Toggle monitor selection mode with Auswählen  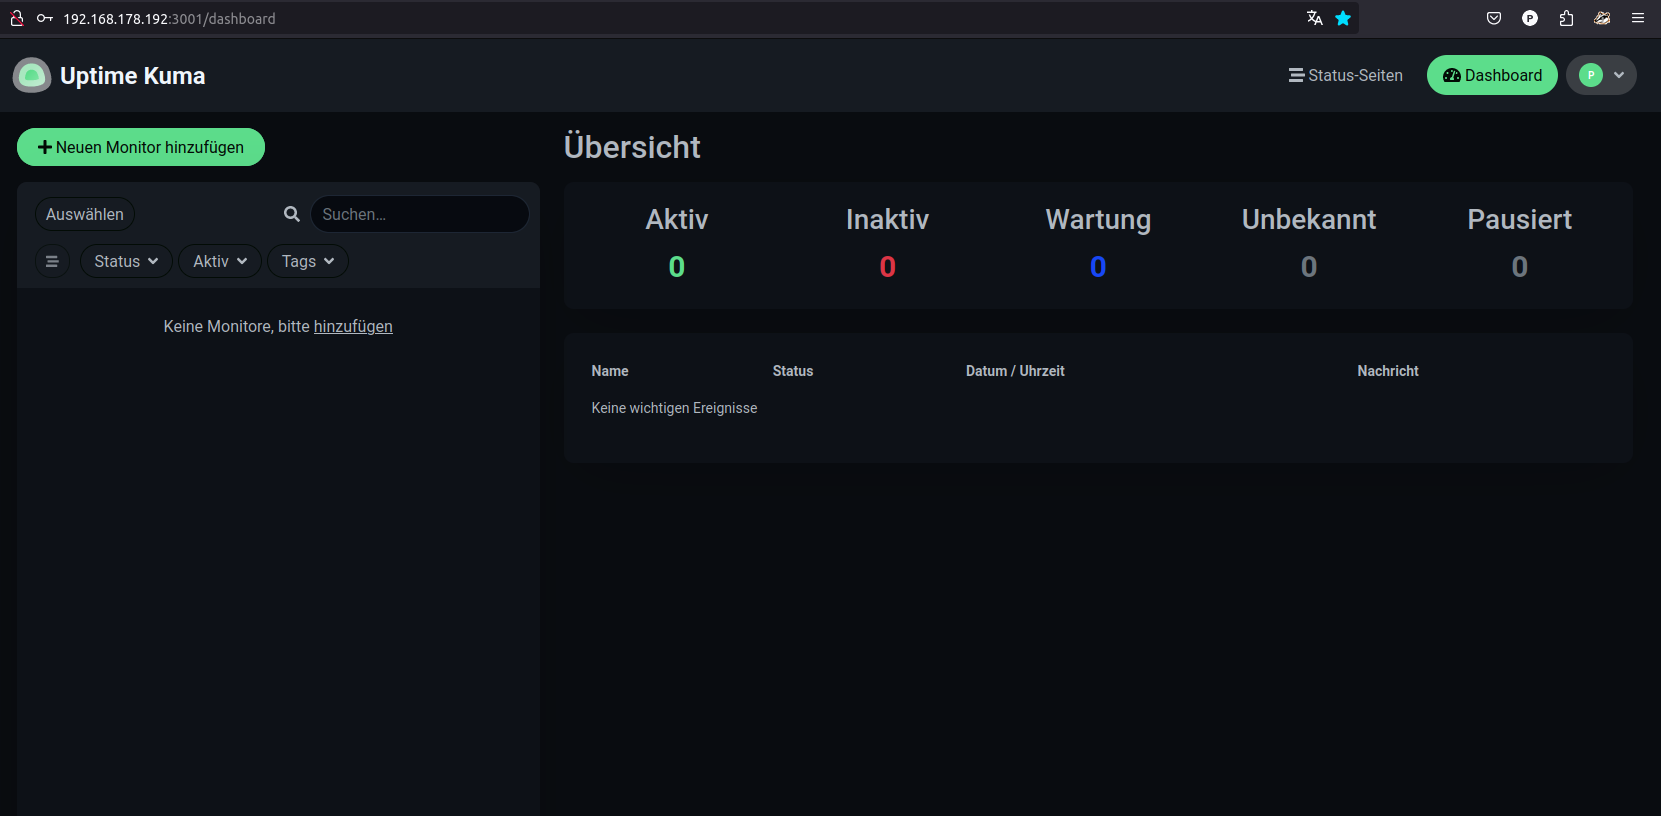tap(85, 214)
